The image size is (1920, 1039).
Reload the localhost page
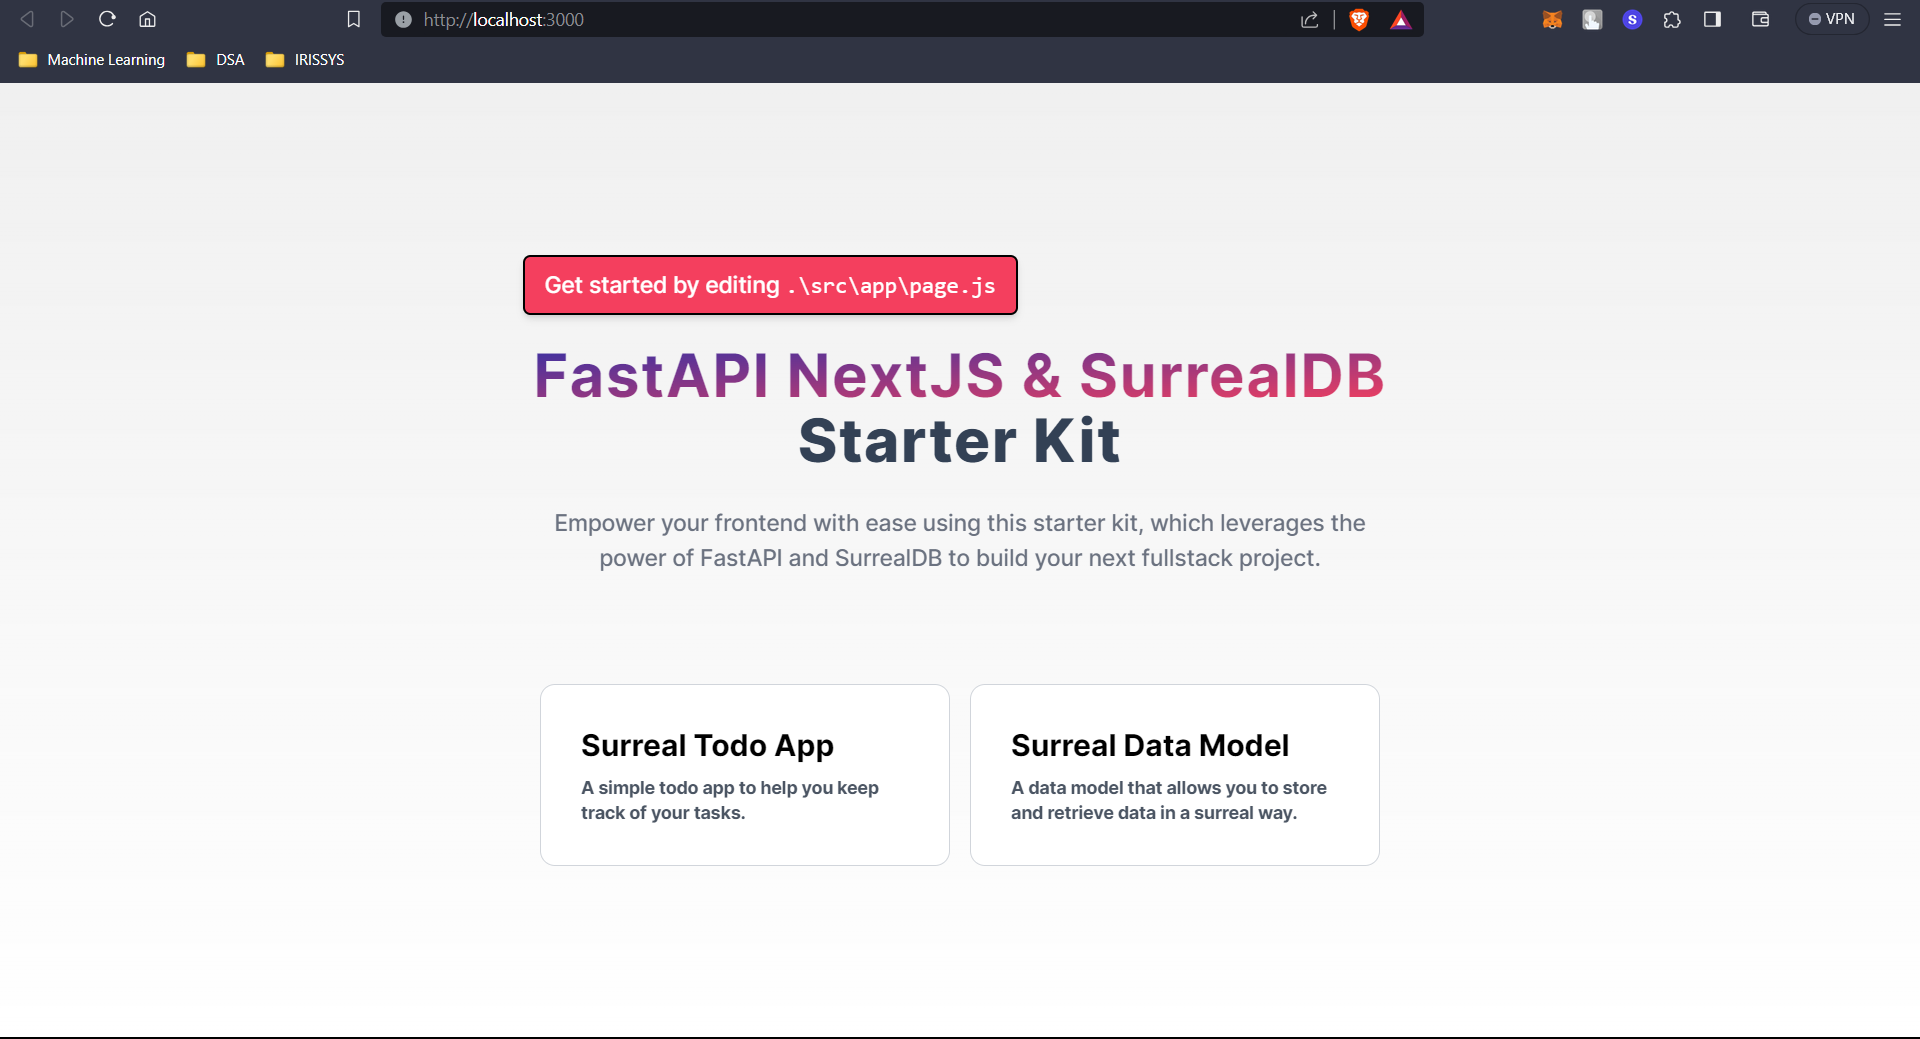click(x=107, y=19)
